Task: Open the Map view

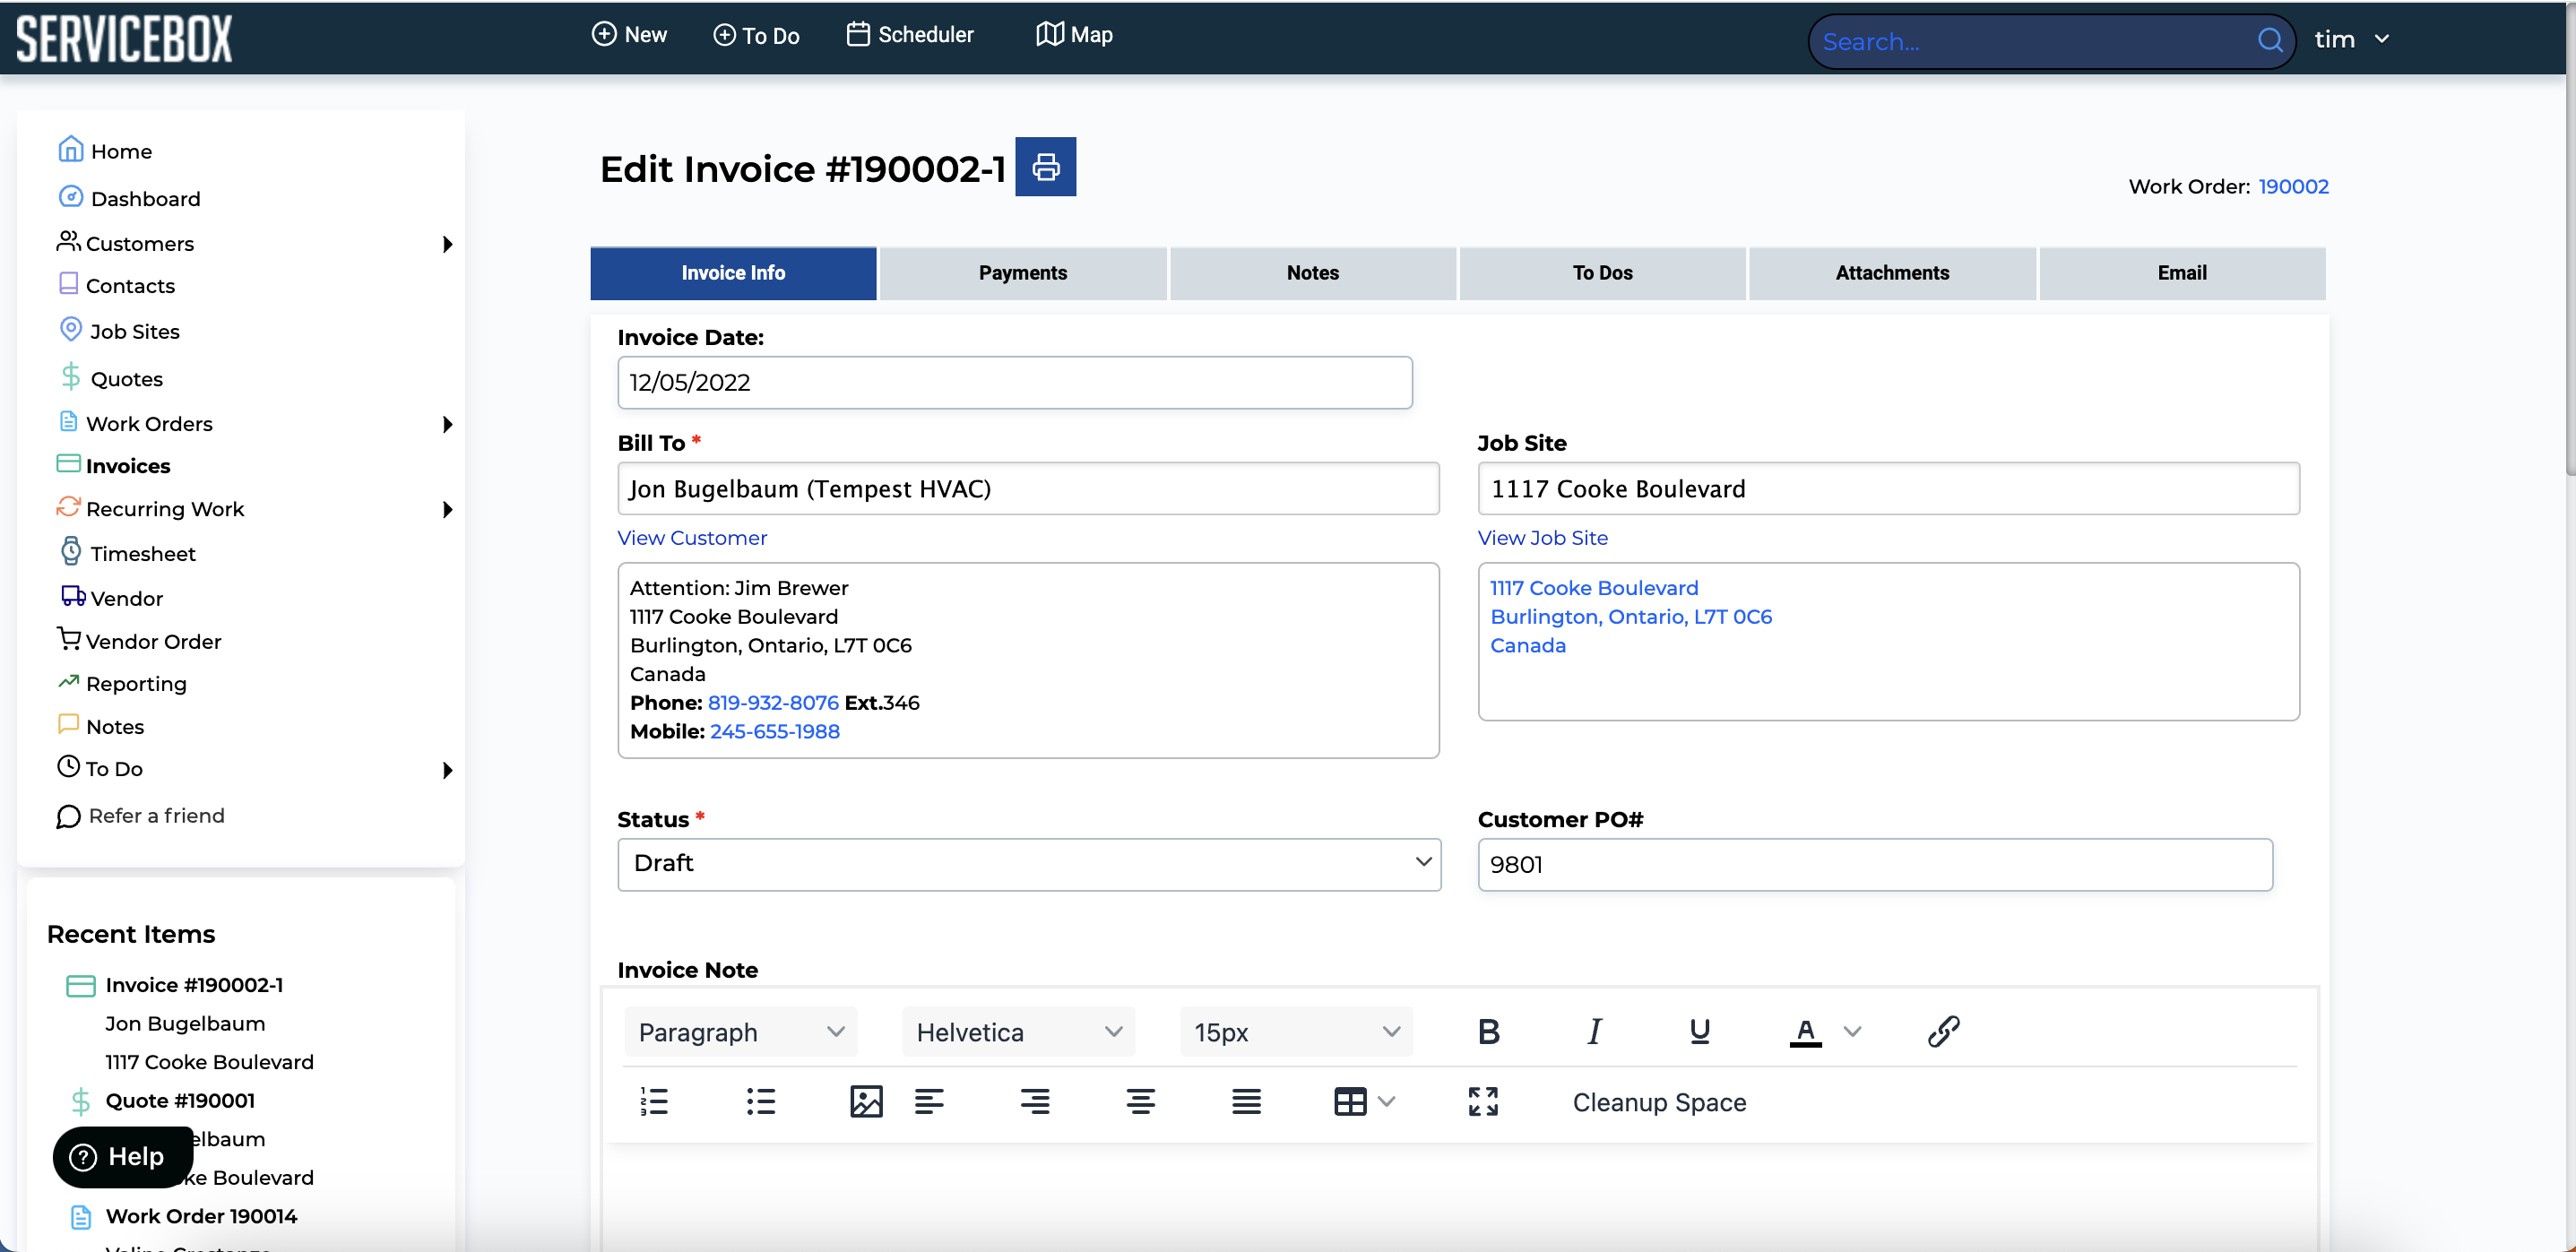Action: click(x=1074, y=34)
